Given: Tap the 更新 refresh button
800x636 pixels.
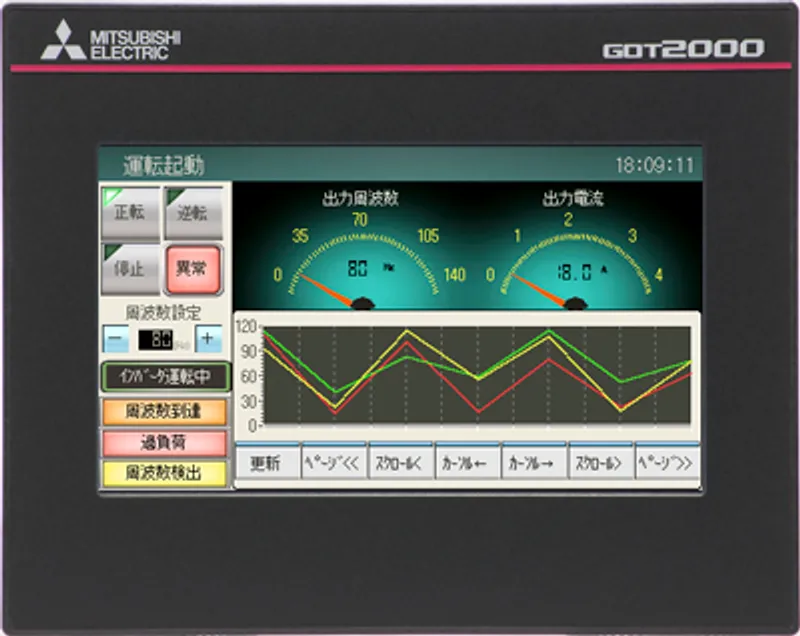Looking at the screenshot, I should pyautogui.click(x=267, y=462).
